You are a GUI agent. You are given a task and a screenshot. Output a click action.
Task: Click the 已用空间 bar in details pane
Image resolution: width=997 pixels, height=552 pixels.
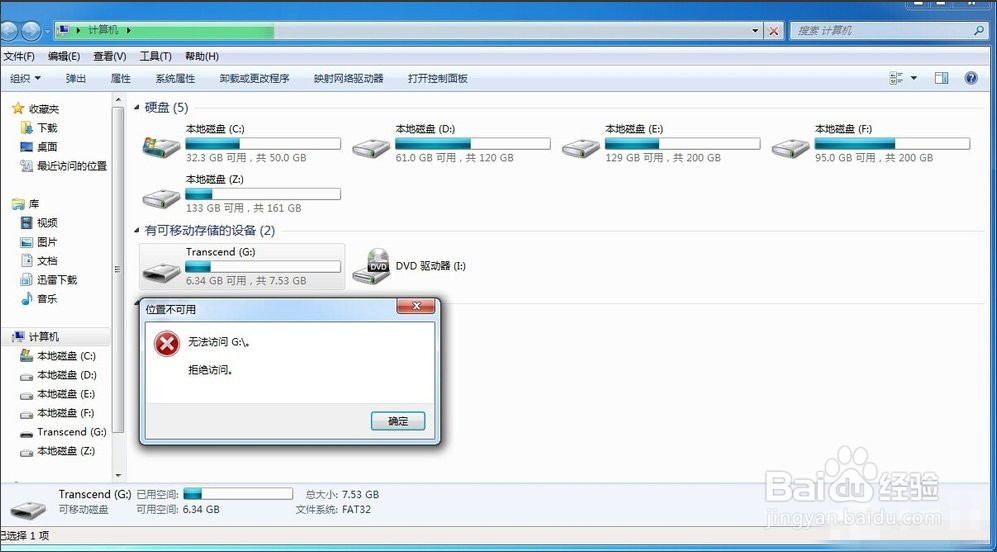[238, 493]
